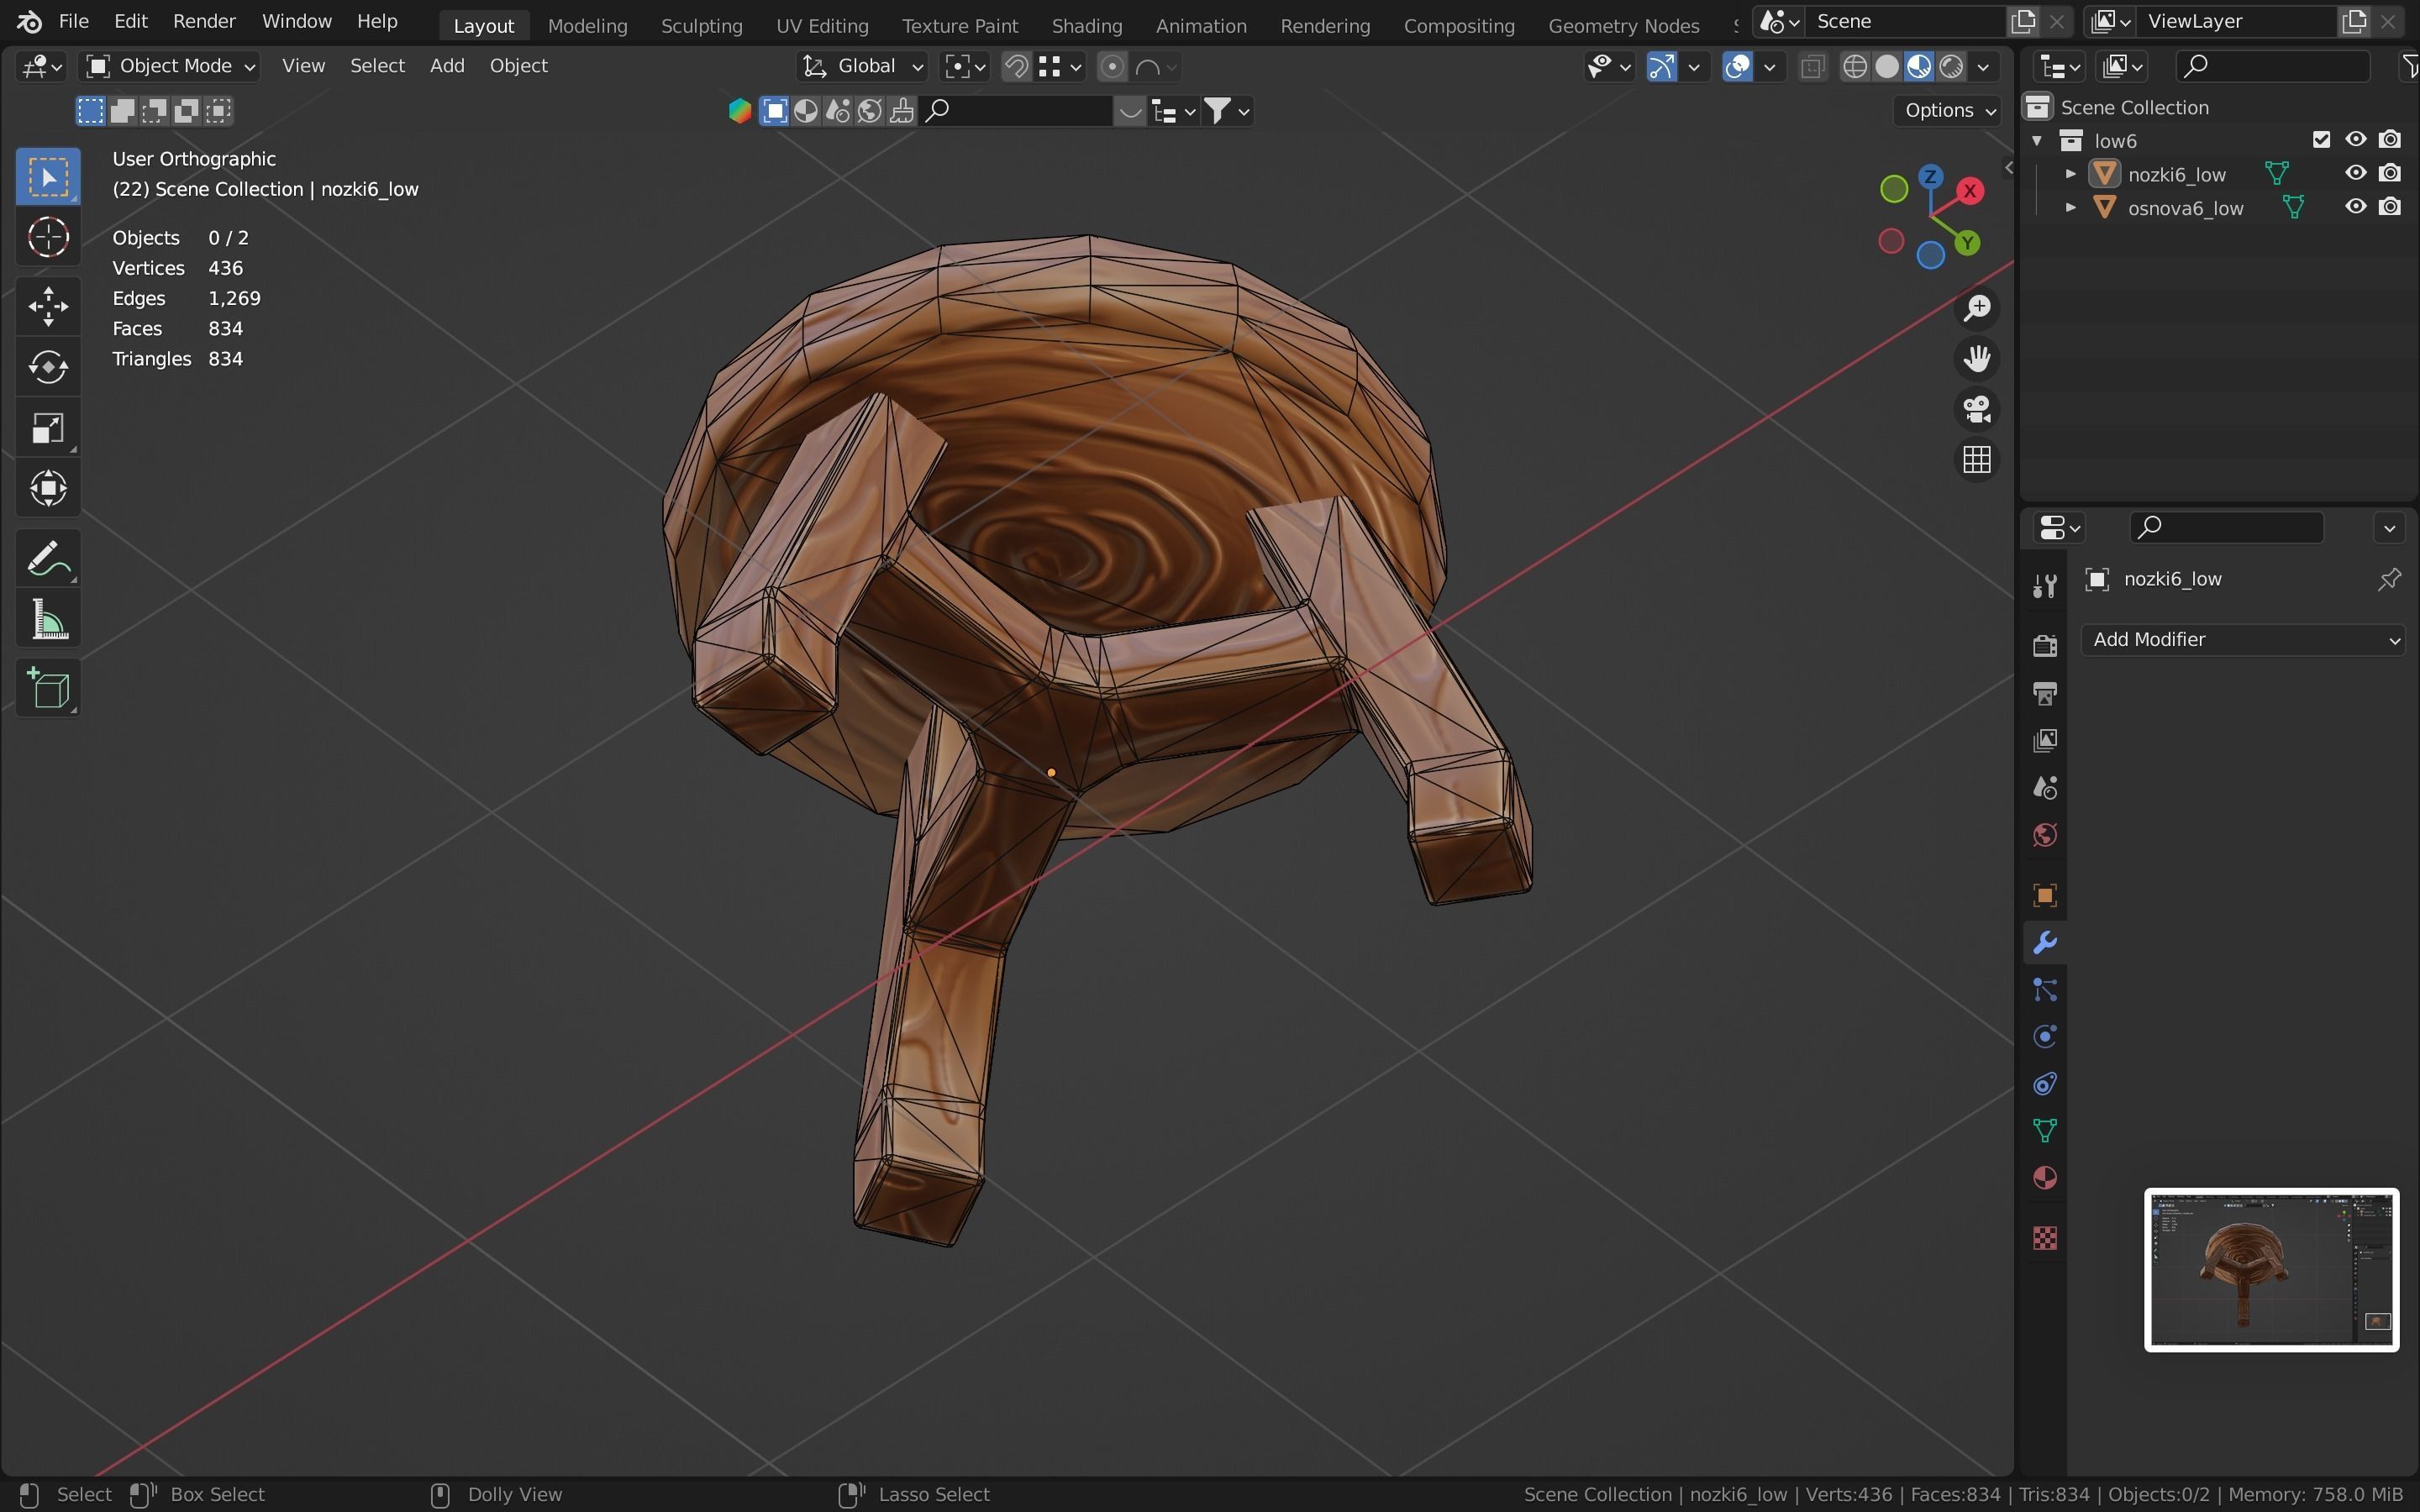Open the Object properties tab
The width and height of the screenshot is (2420, 1512).
point(2045,895)
